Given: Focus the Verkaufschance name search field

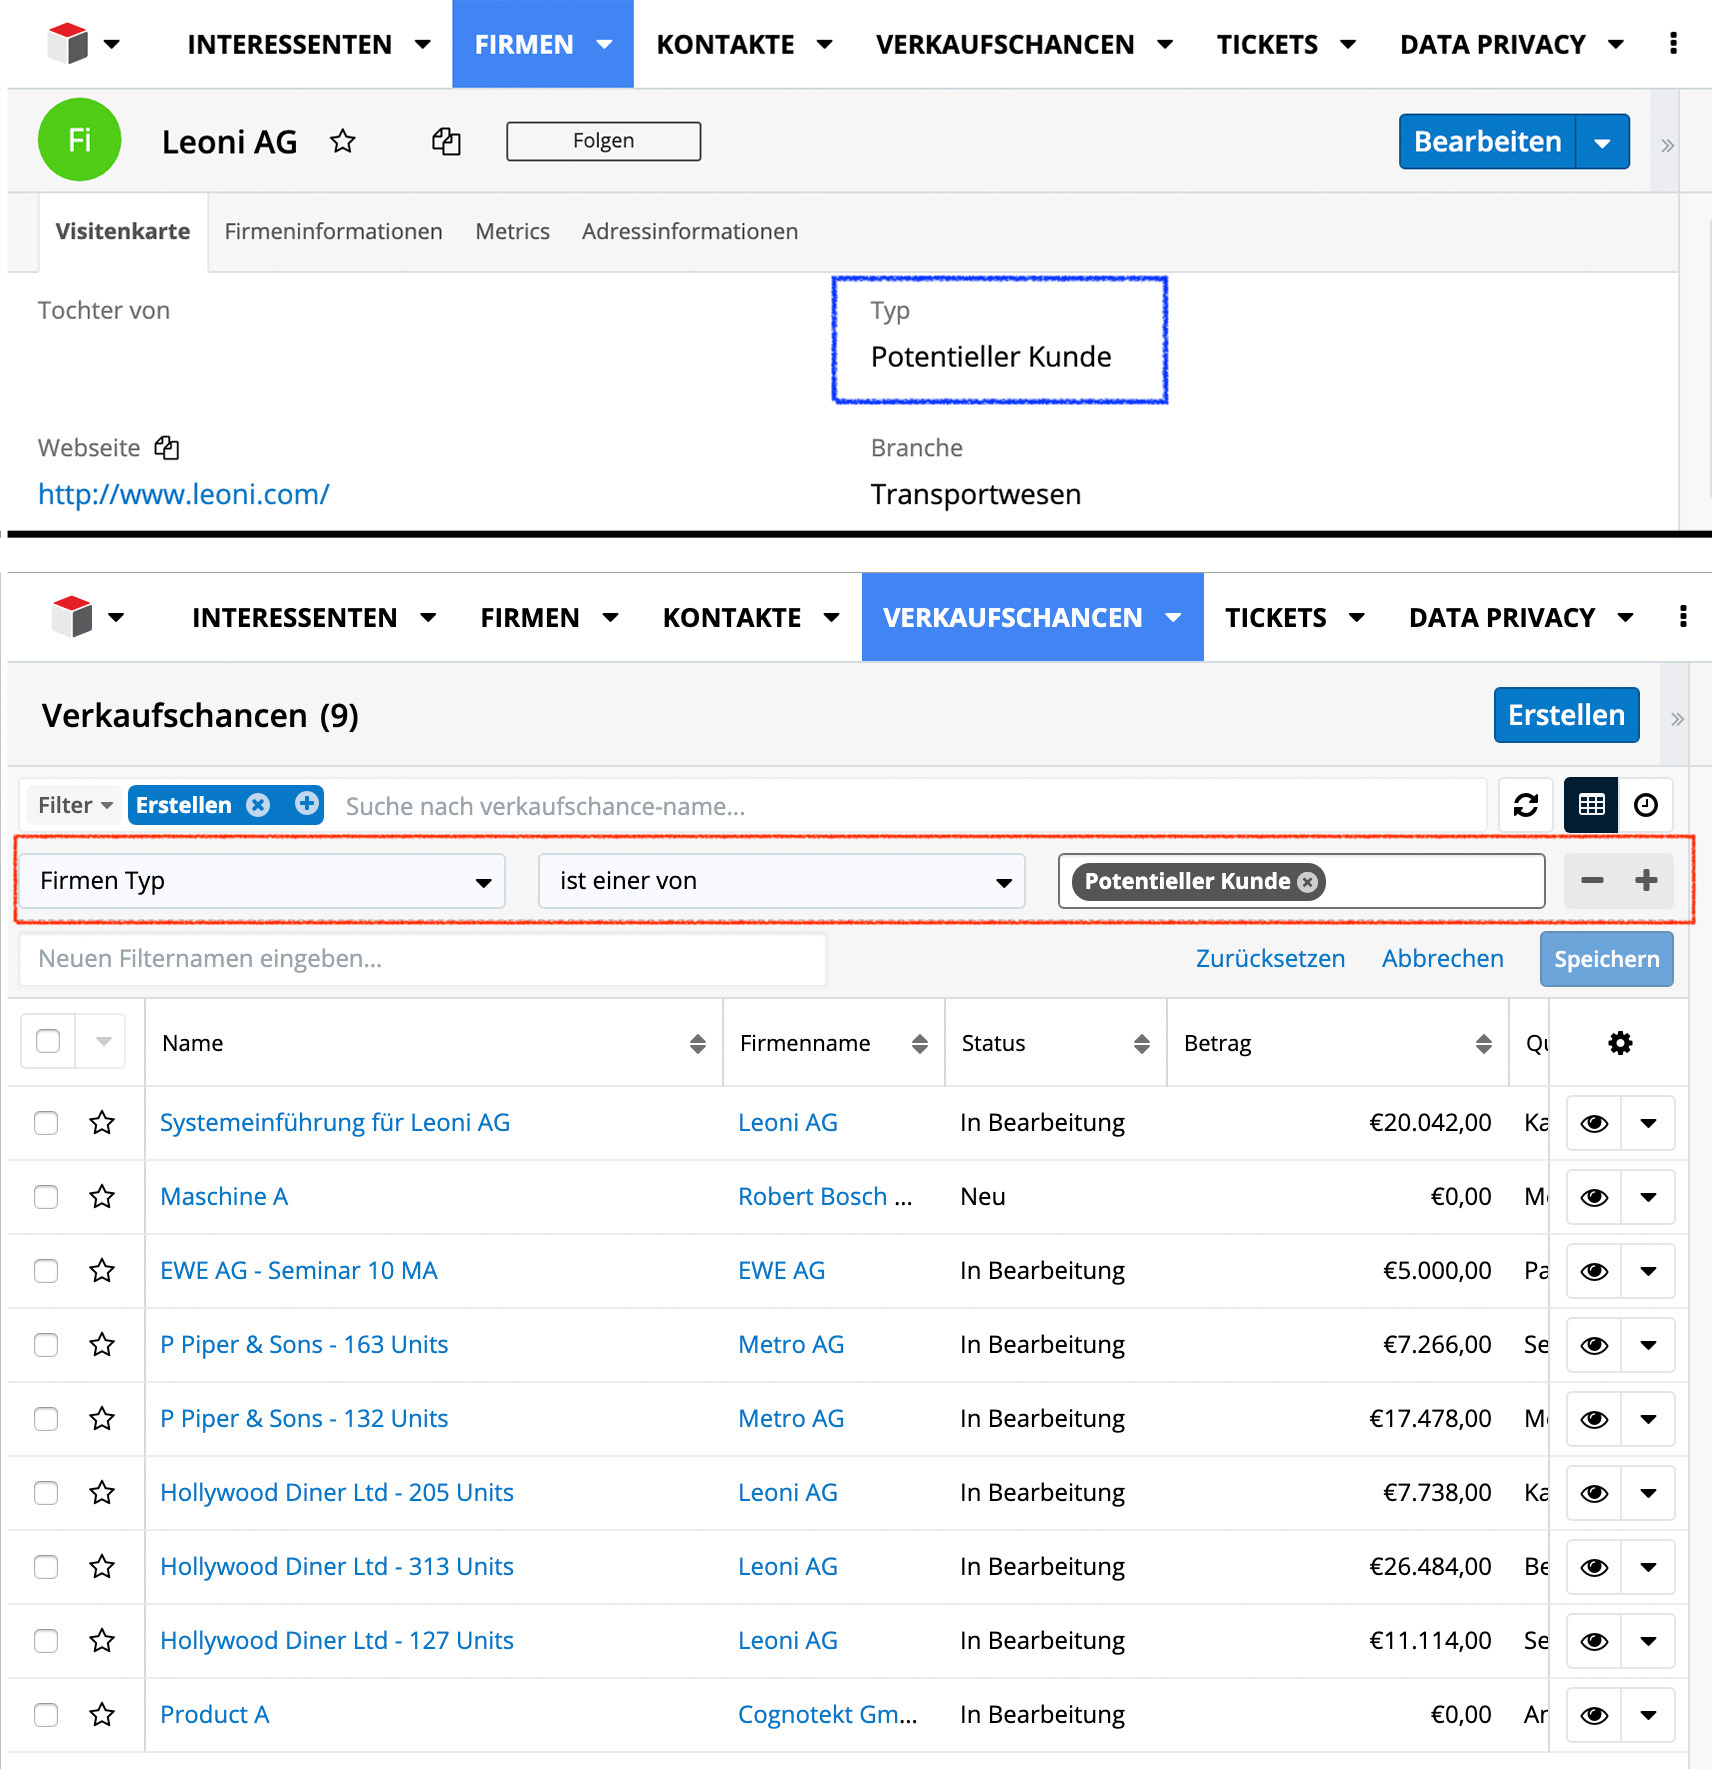Looking at the screenshot, I should click(x=910, y=806).
